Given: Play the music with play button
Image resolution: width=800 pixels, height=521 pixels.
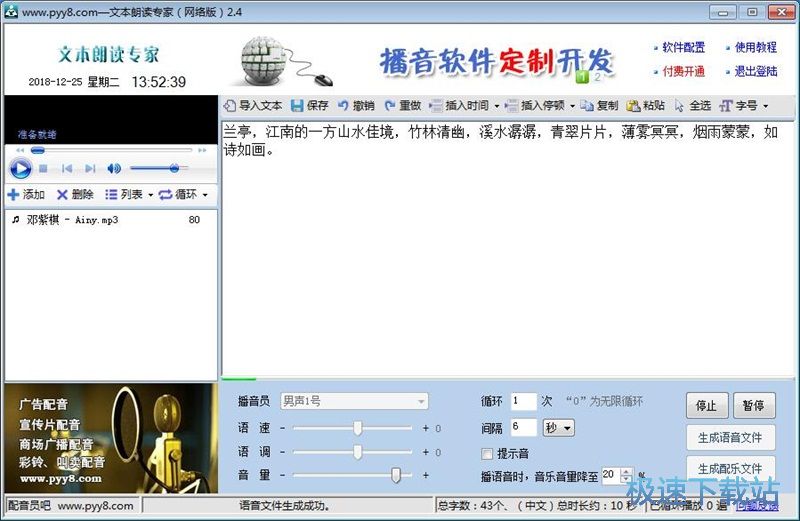Looking at the screenshot, I should (x=20, y=168).
